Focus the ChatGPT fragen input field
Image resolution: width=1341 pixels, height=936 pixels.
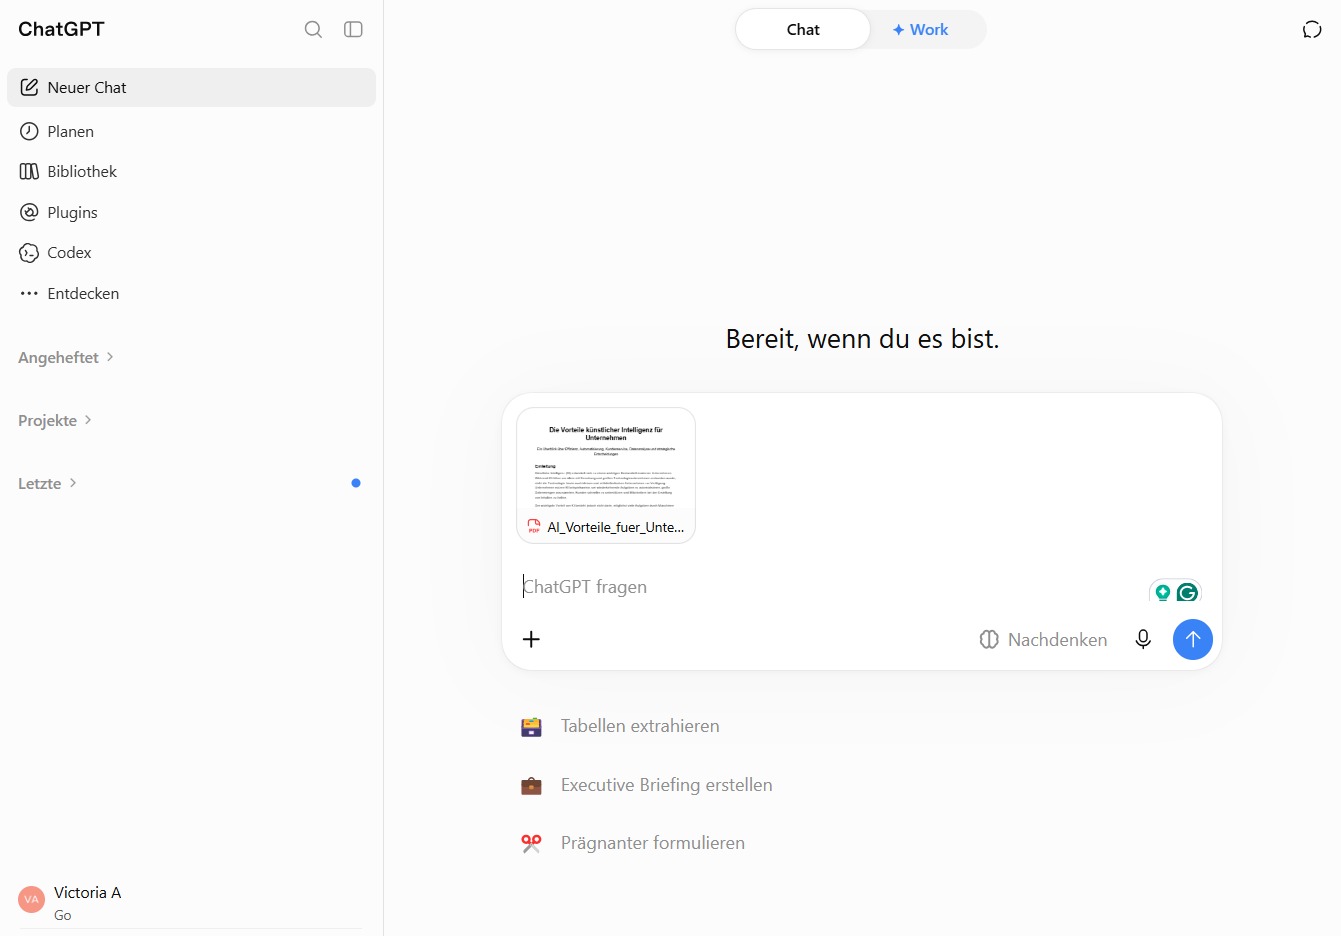[x=832, y=587]
